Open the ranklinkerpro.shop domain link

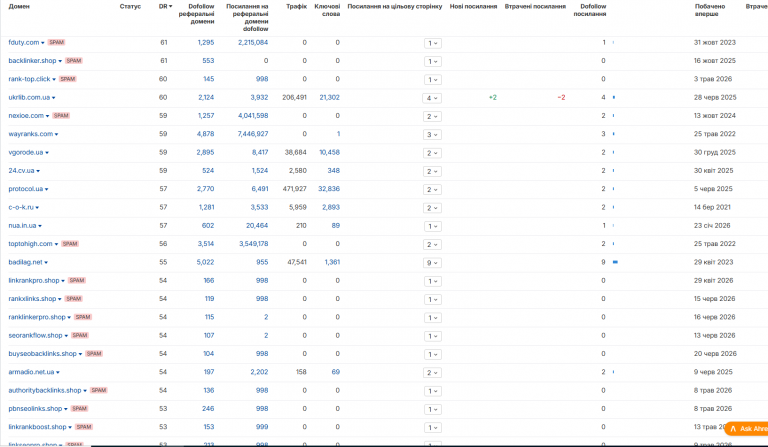37,317
